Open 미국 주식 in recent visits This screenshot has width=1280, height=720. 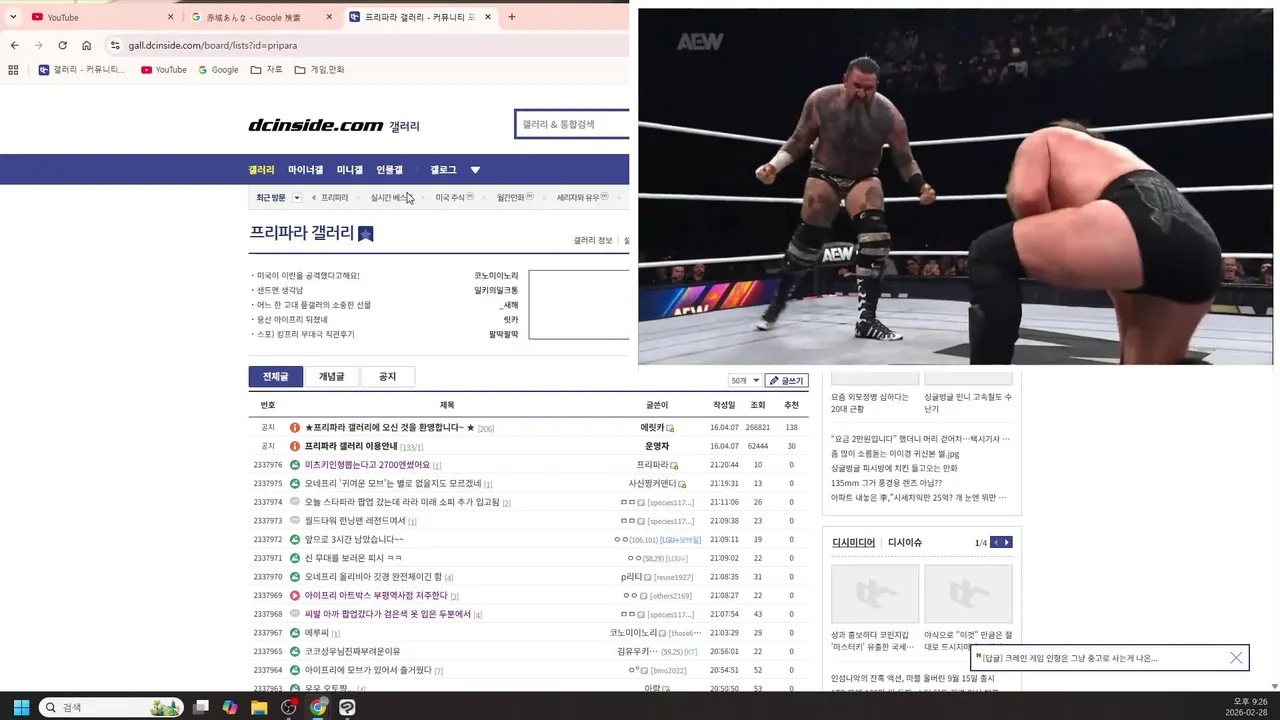tap(450, 198)
